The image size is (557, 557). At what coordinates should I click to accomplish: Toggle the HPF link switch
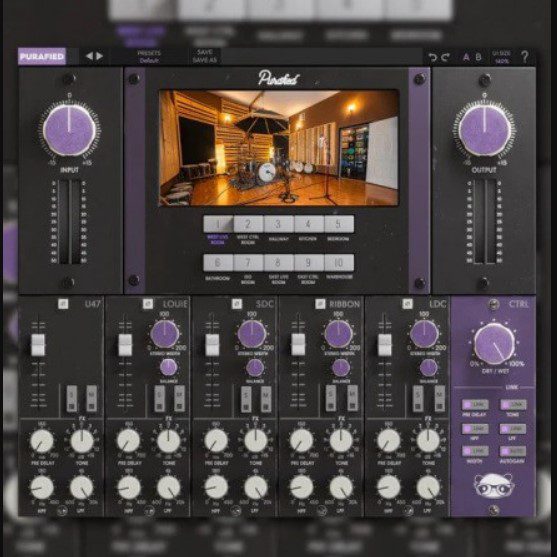pyautogui.click(x=475, y=429)
